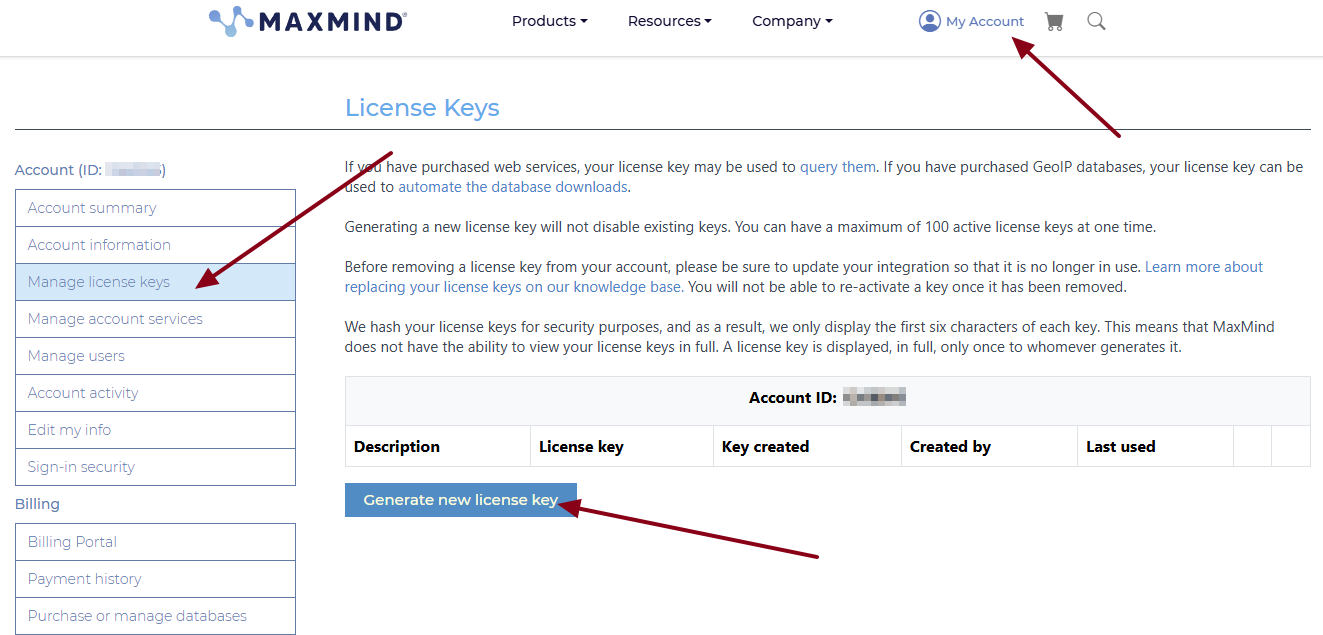
Task: Click the Account ID sidebar heading
Action: (90, 170)
